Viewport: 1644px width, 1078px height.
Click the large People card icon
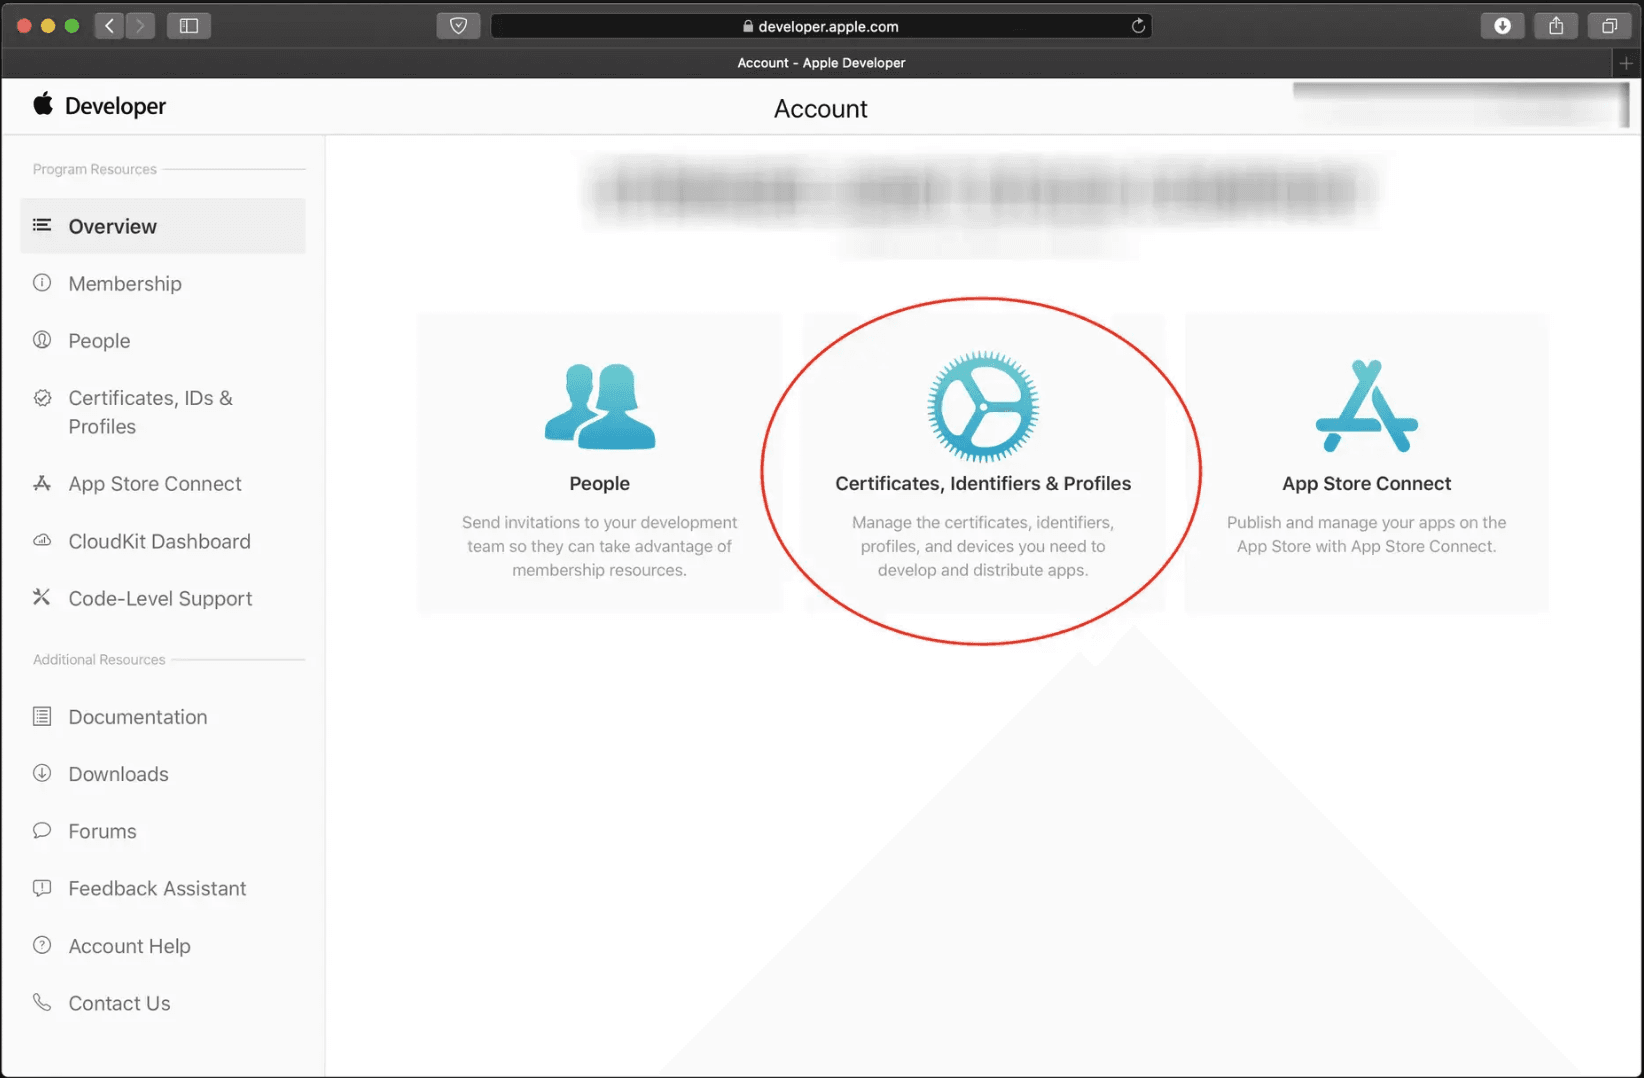pyautogui.click(x=600, y=406)
